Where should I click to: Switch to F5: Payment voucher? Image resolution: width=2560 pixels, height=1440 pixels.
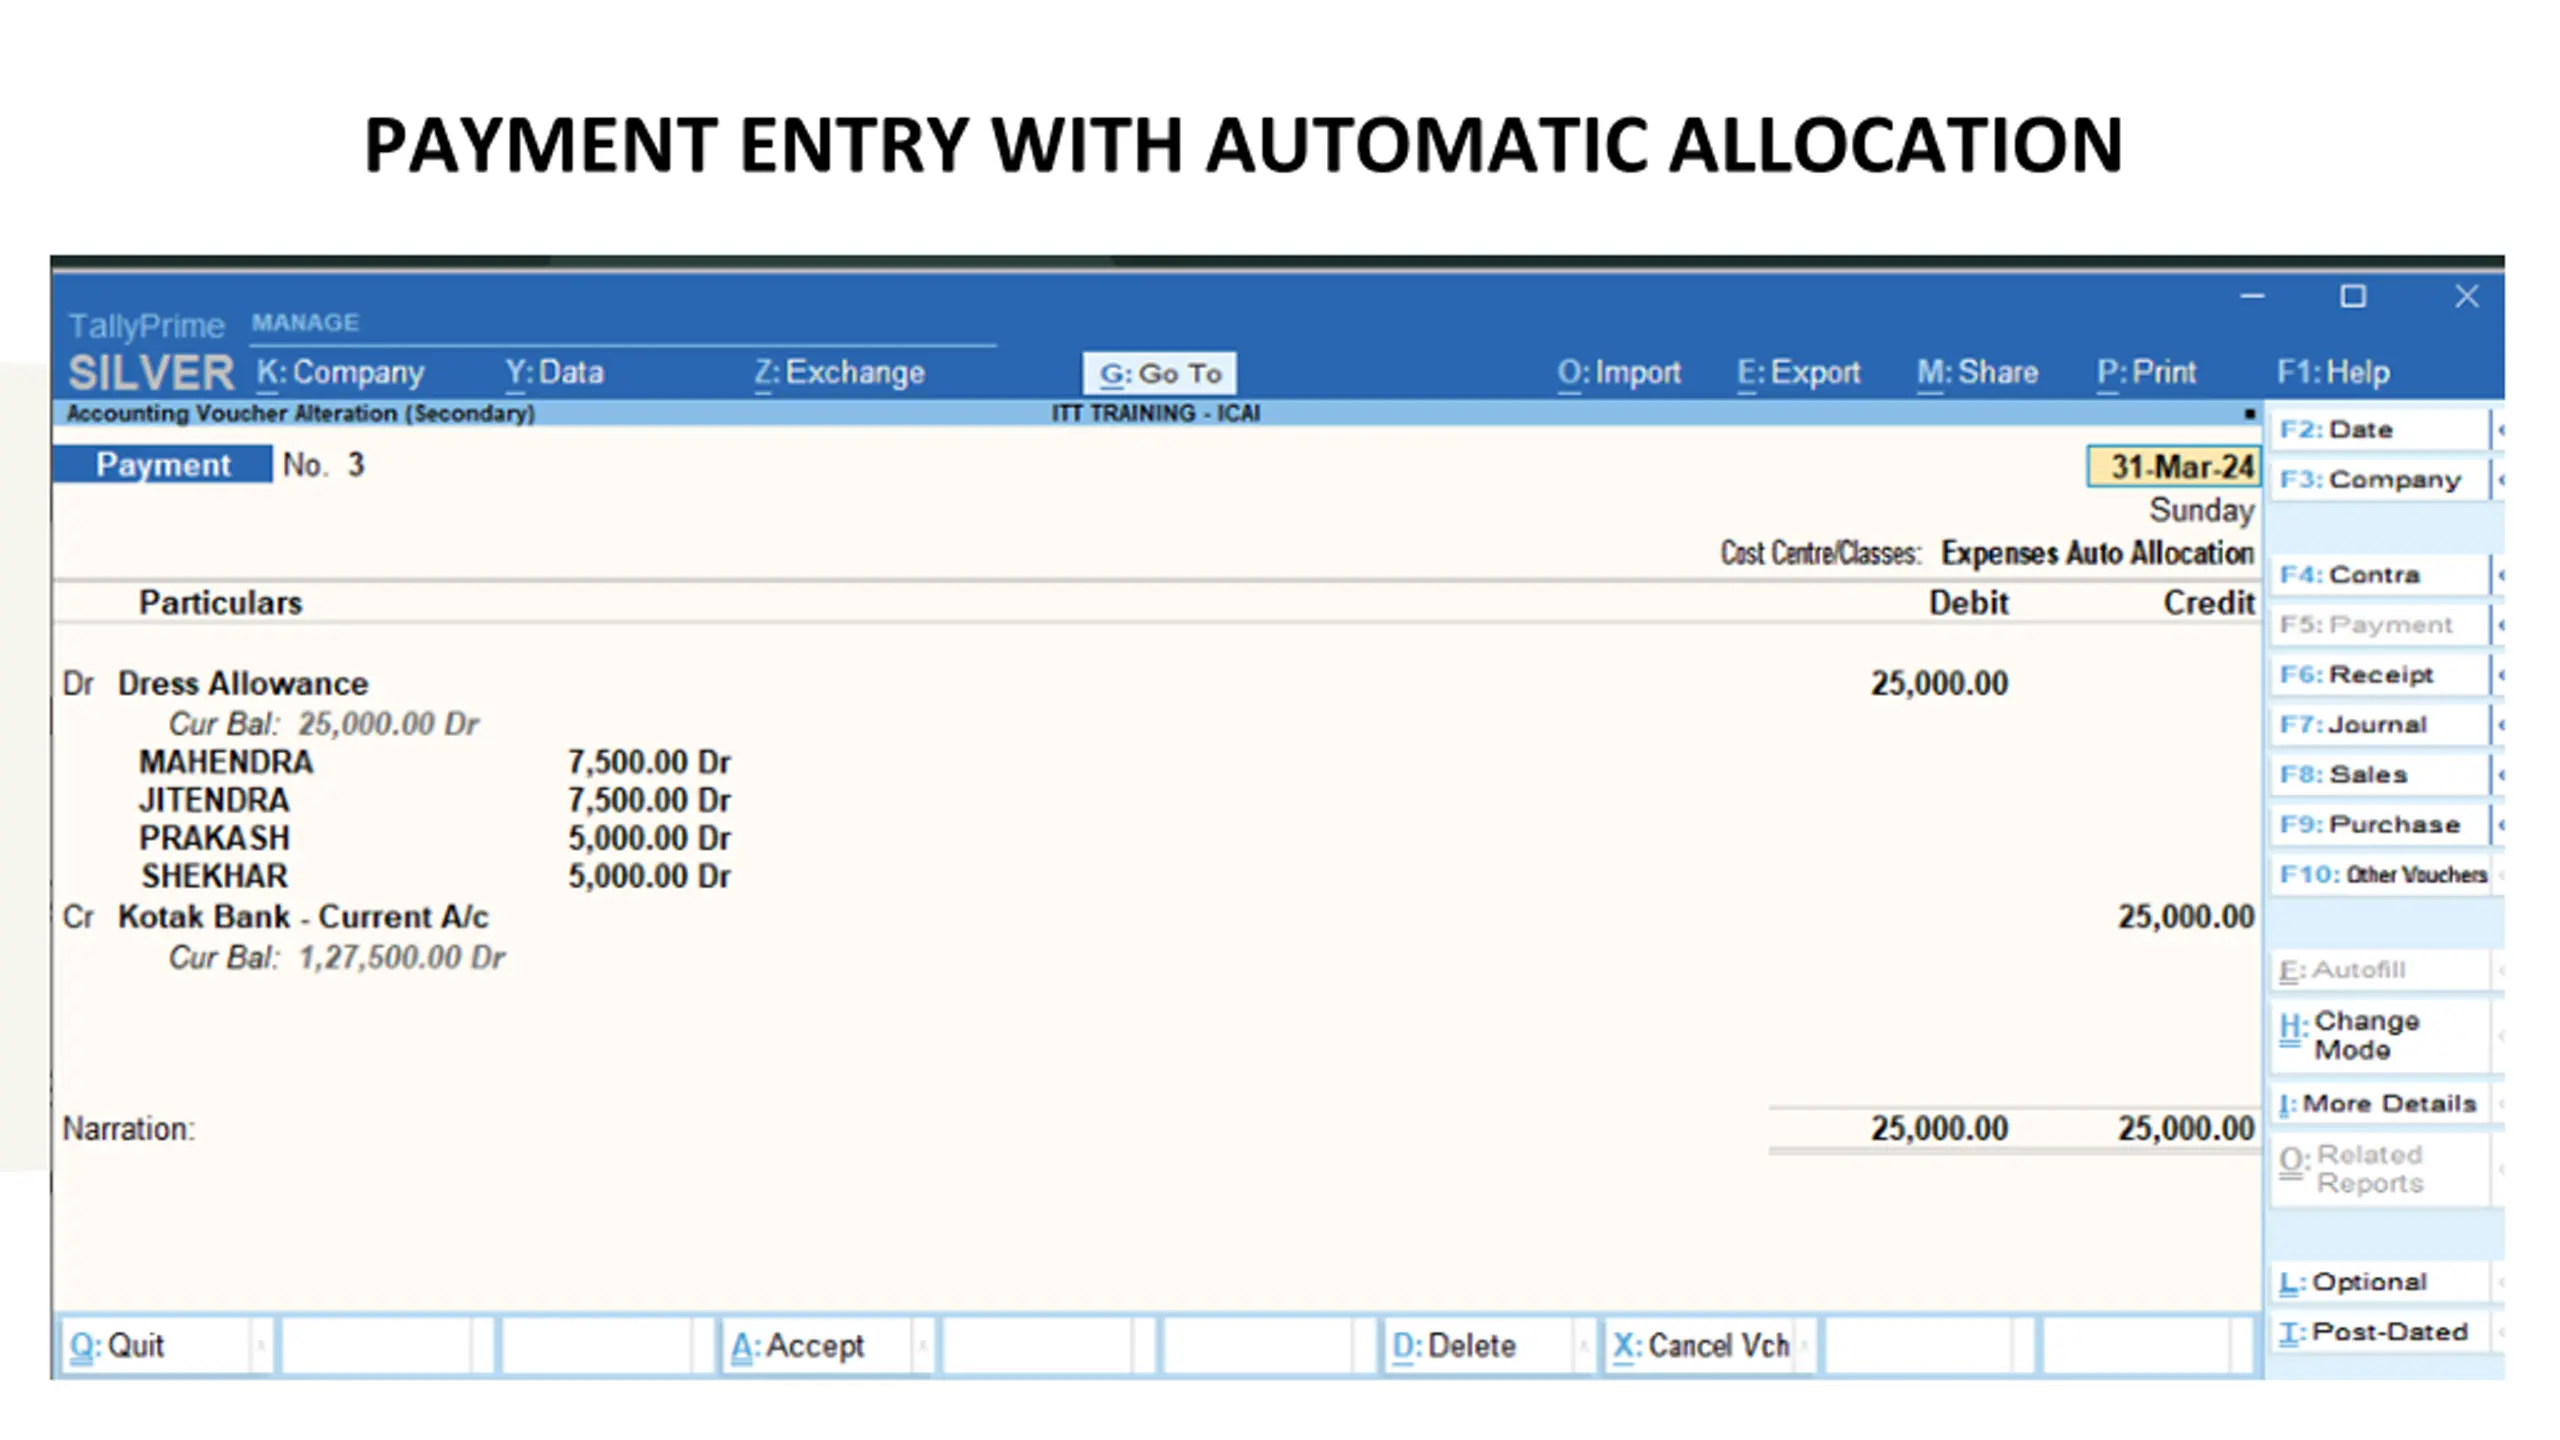pos(2379,625)
